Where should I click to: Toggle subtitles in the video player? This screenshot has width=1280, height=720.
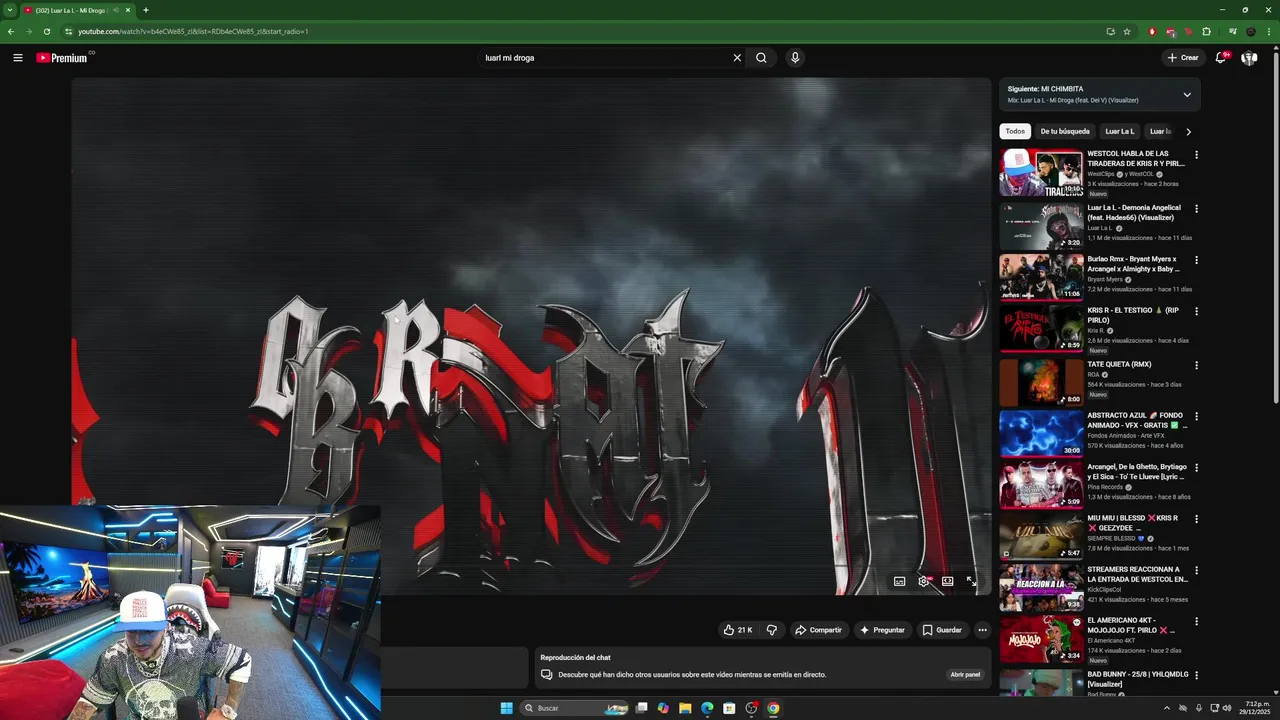pos(899,581)
